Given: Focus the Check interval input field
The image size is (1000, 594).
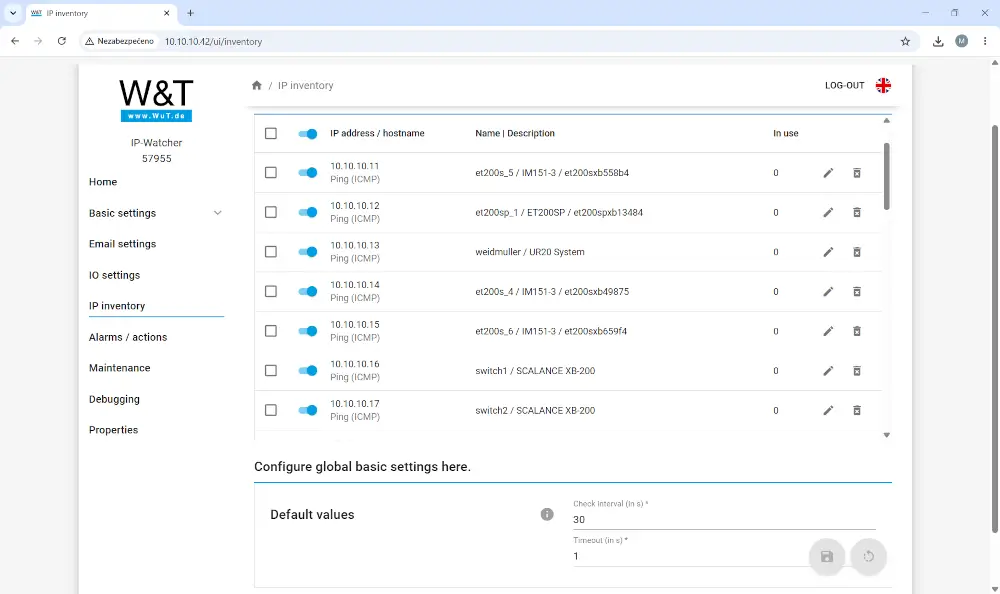Looking at the screenshot, I should point(724,519).
